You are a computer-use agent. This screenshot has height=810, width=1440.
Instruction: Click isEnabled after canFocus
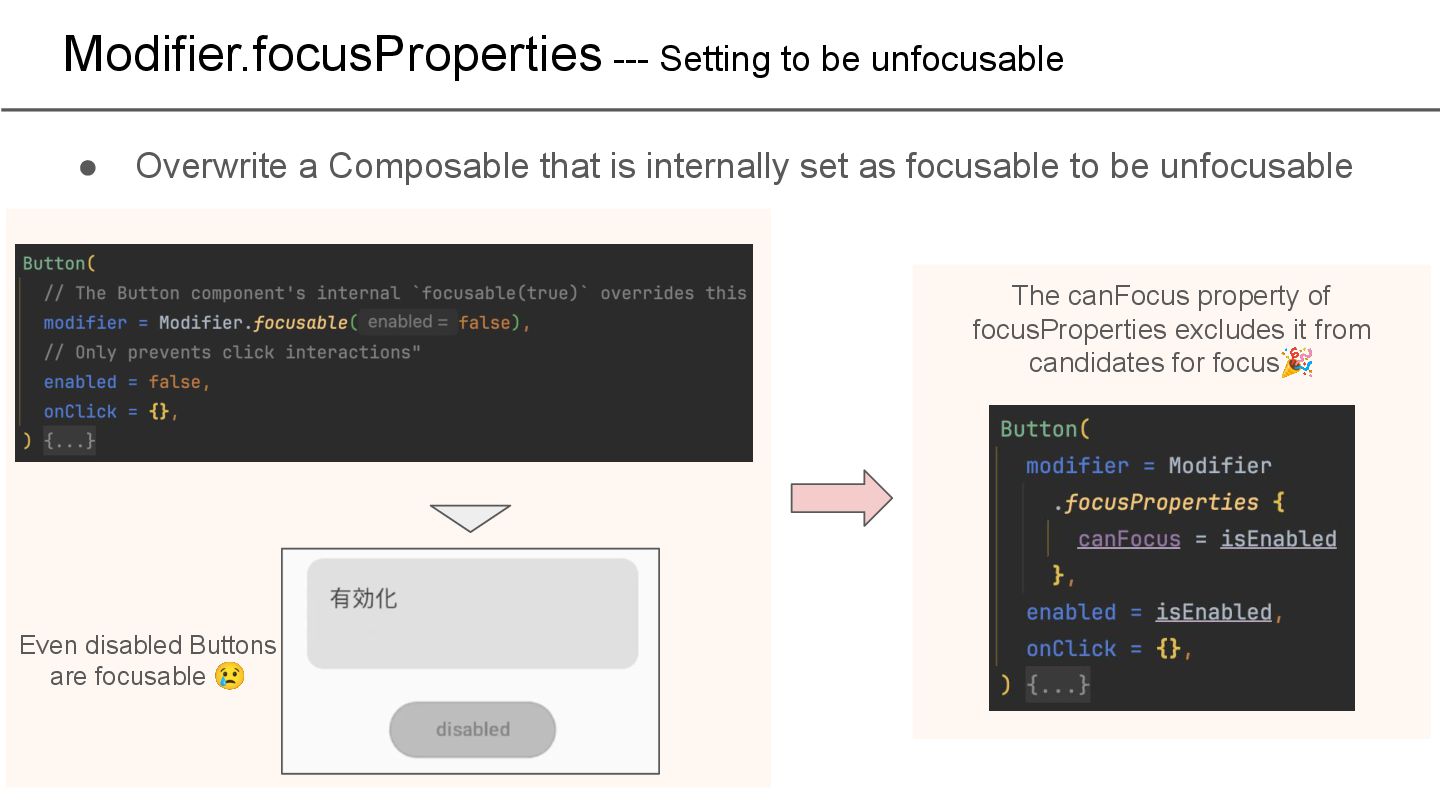pyautogui.click(x=1278, y=539)
